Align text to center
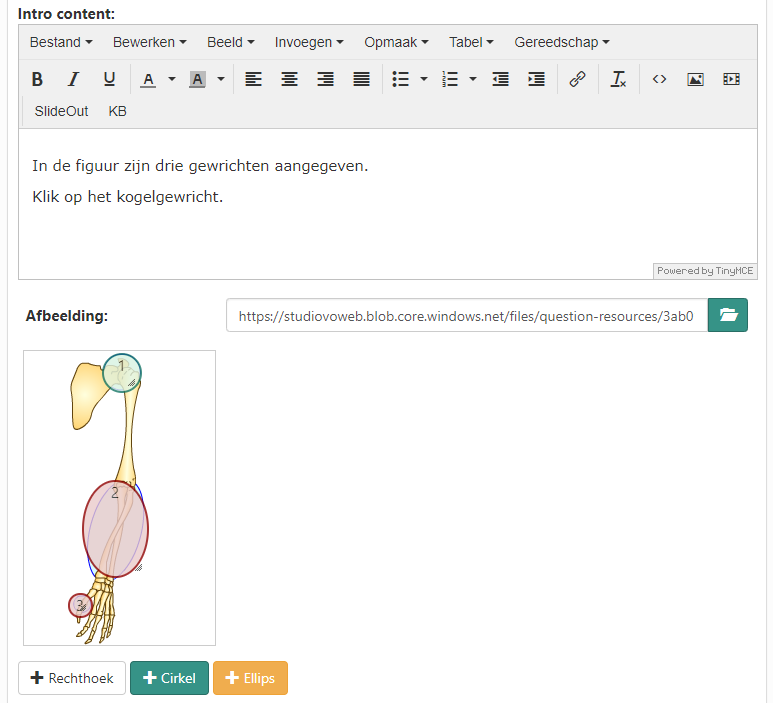 point(289,79)
